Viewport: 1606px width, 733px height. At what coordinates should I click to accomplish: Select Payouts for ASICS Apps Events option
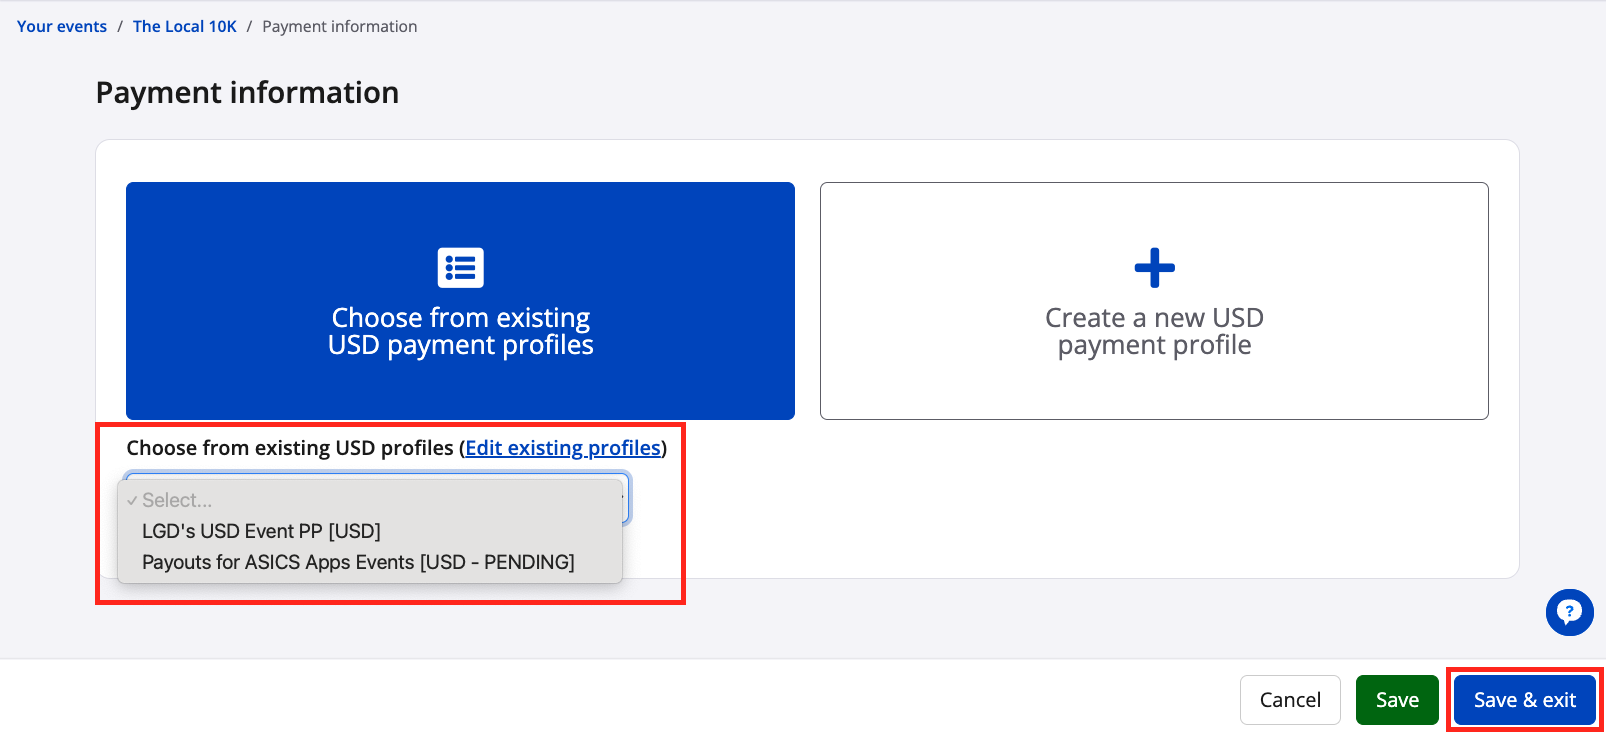click(x=358, y=562)
